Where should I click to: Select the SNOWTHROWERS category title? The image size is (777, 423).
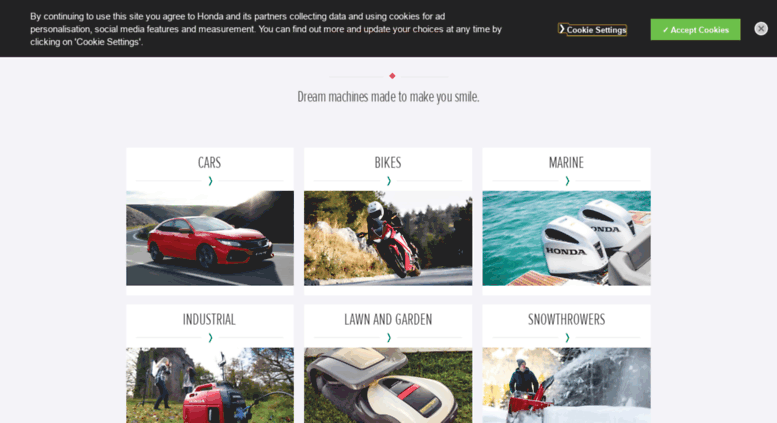click(x=566, y=319)
